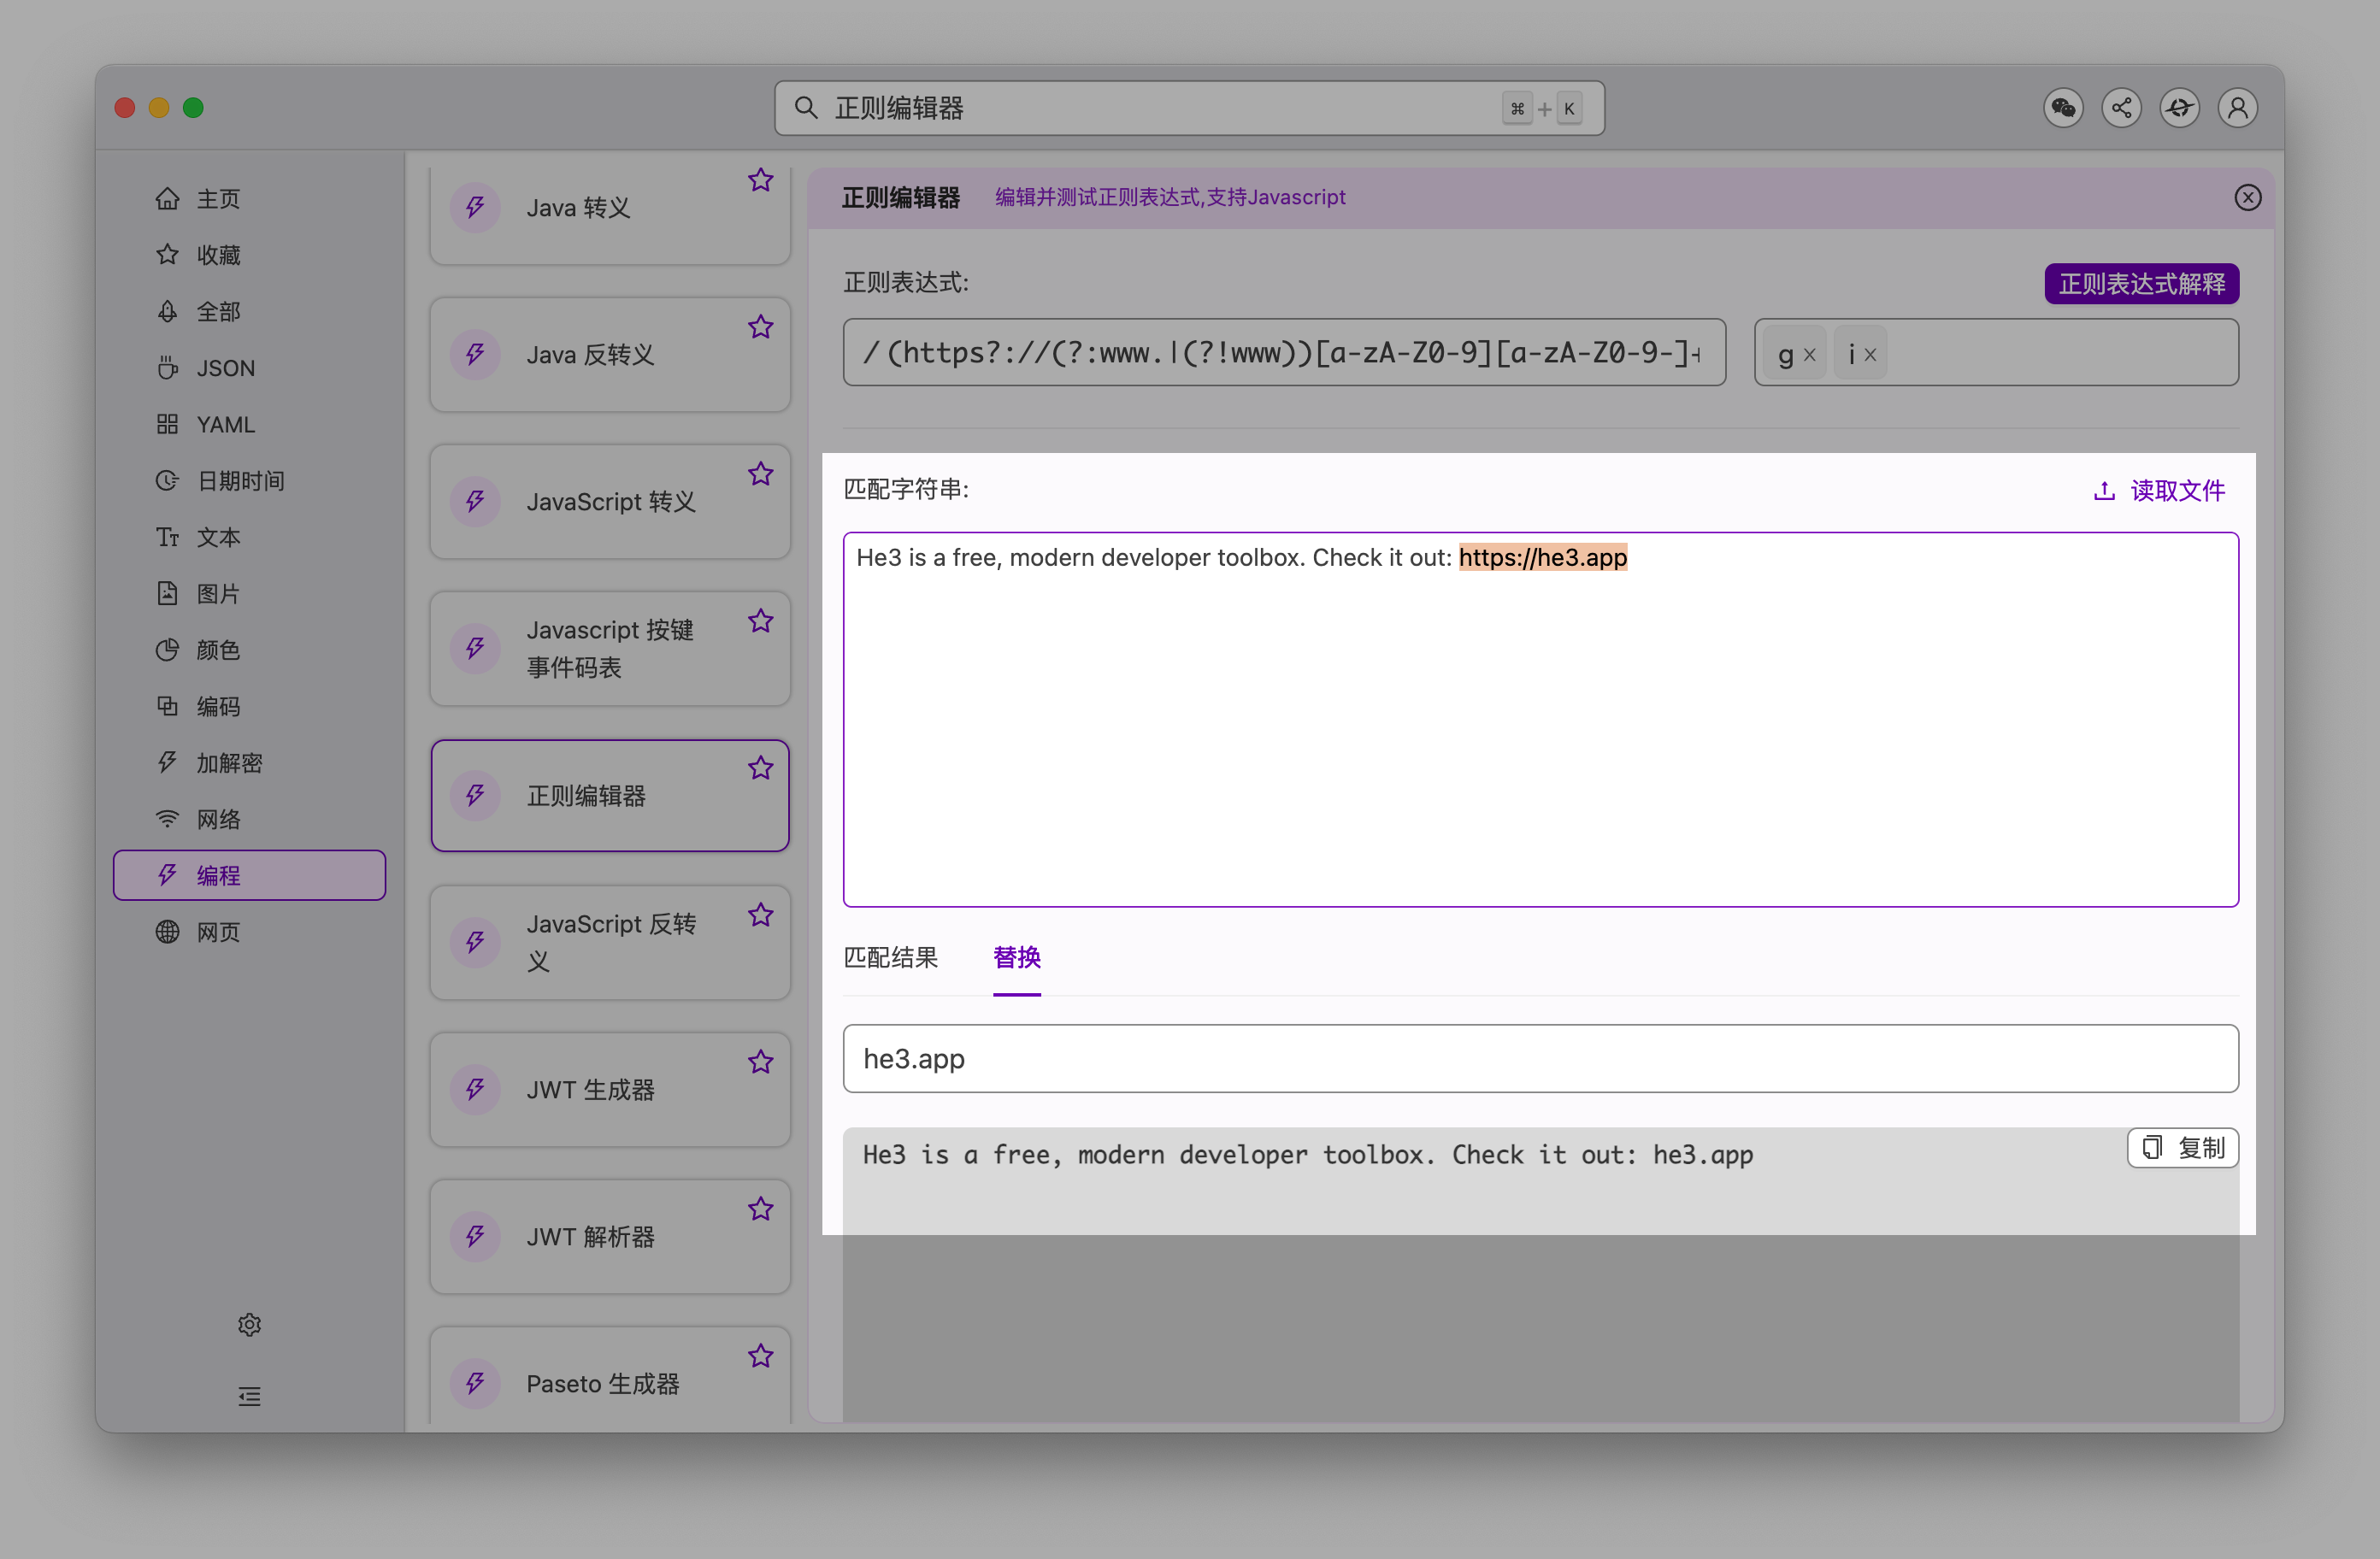Click highlighted match https://he3.app
2380x1559 pixels.
(x=1542, y=558)
